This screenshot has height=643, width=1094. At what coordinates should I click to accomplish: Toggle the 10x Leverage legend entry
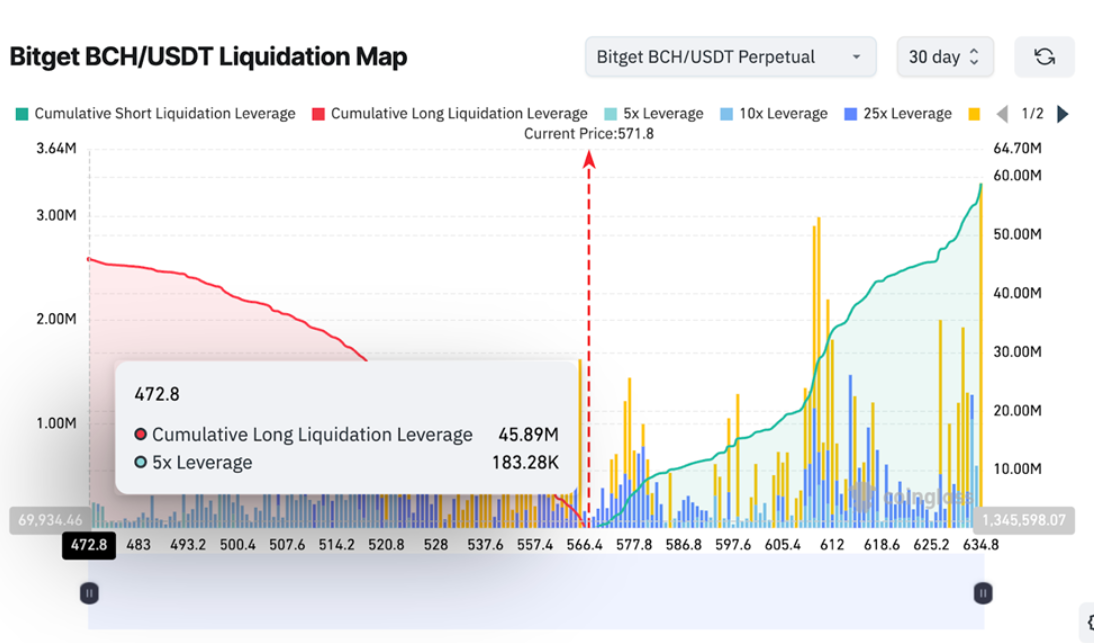pyautogui.click(x=773, y=114)
